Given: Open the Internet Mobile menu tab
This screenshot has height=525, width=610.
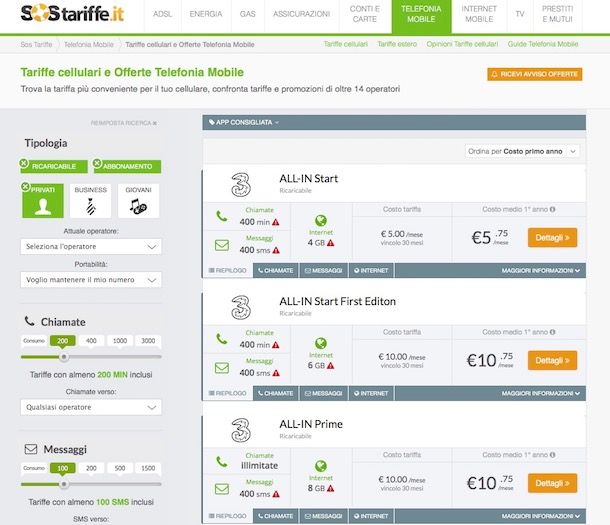Looking at the screenshot, I should point(479,14).
